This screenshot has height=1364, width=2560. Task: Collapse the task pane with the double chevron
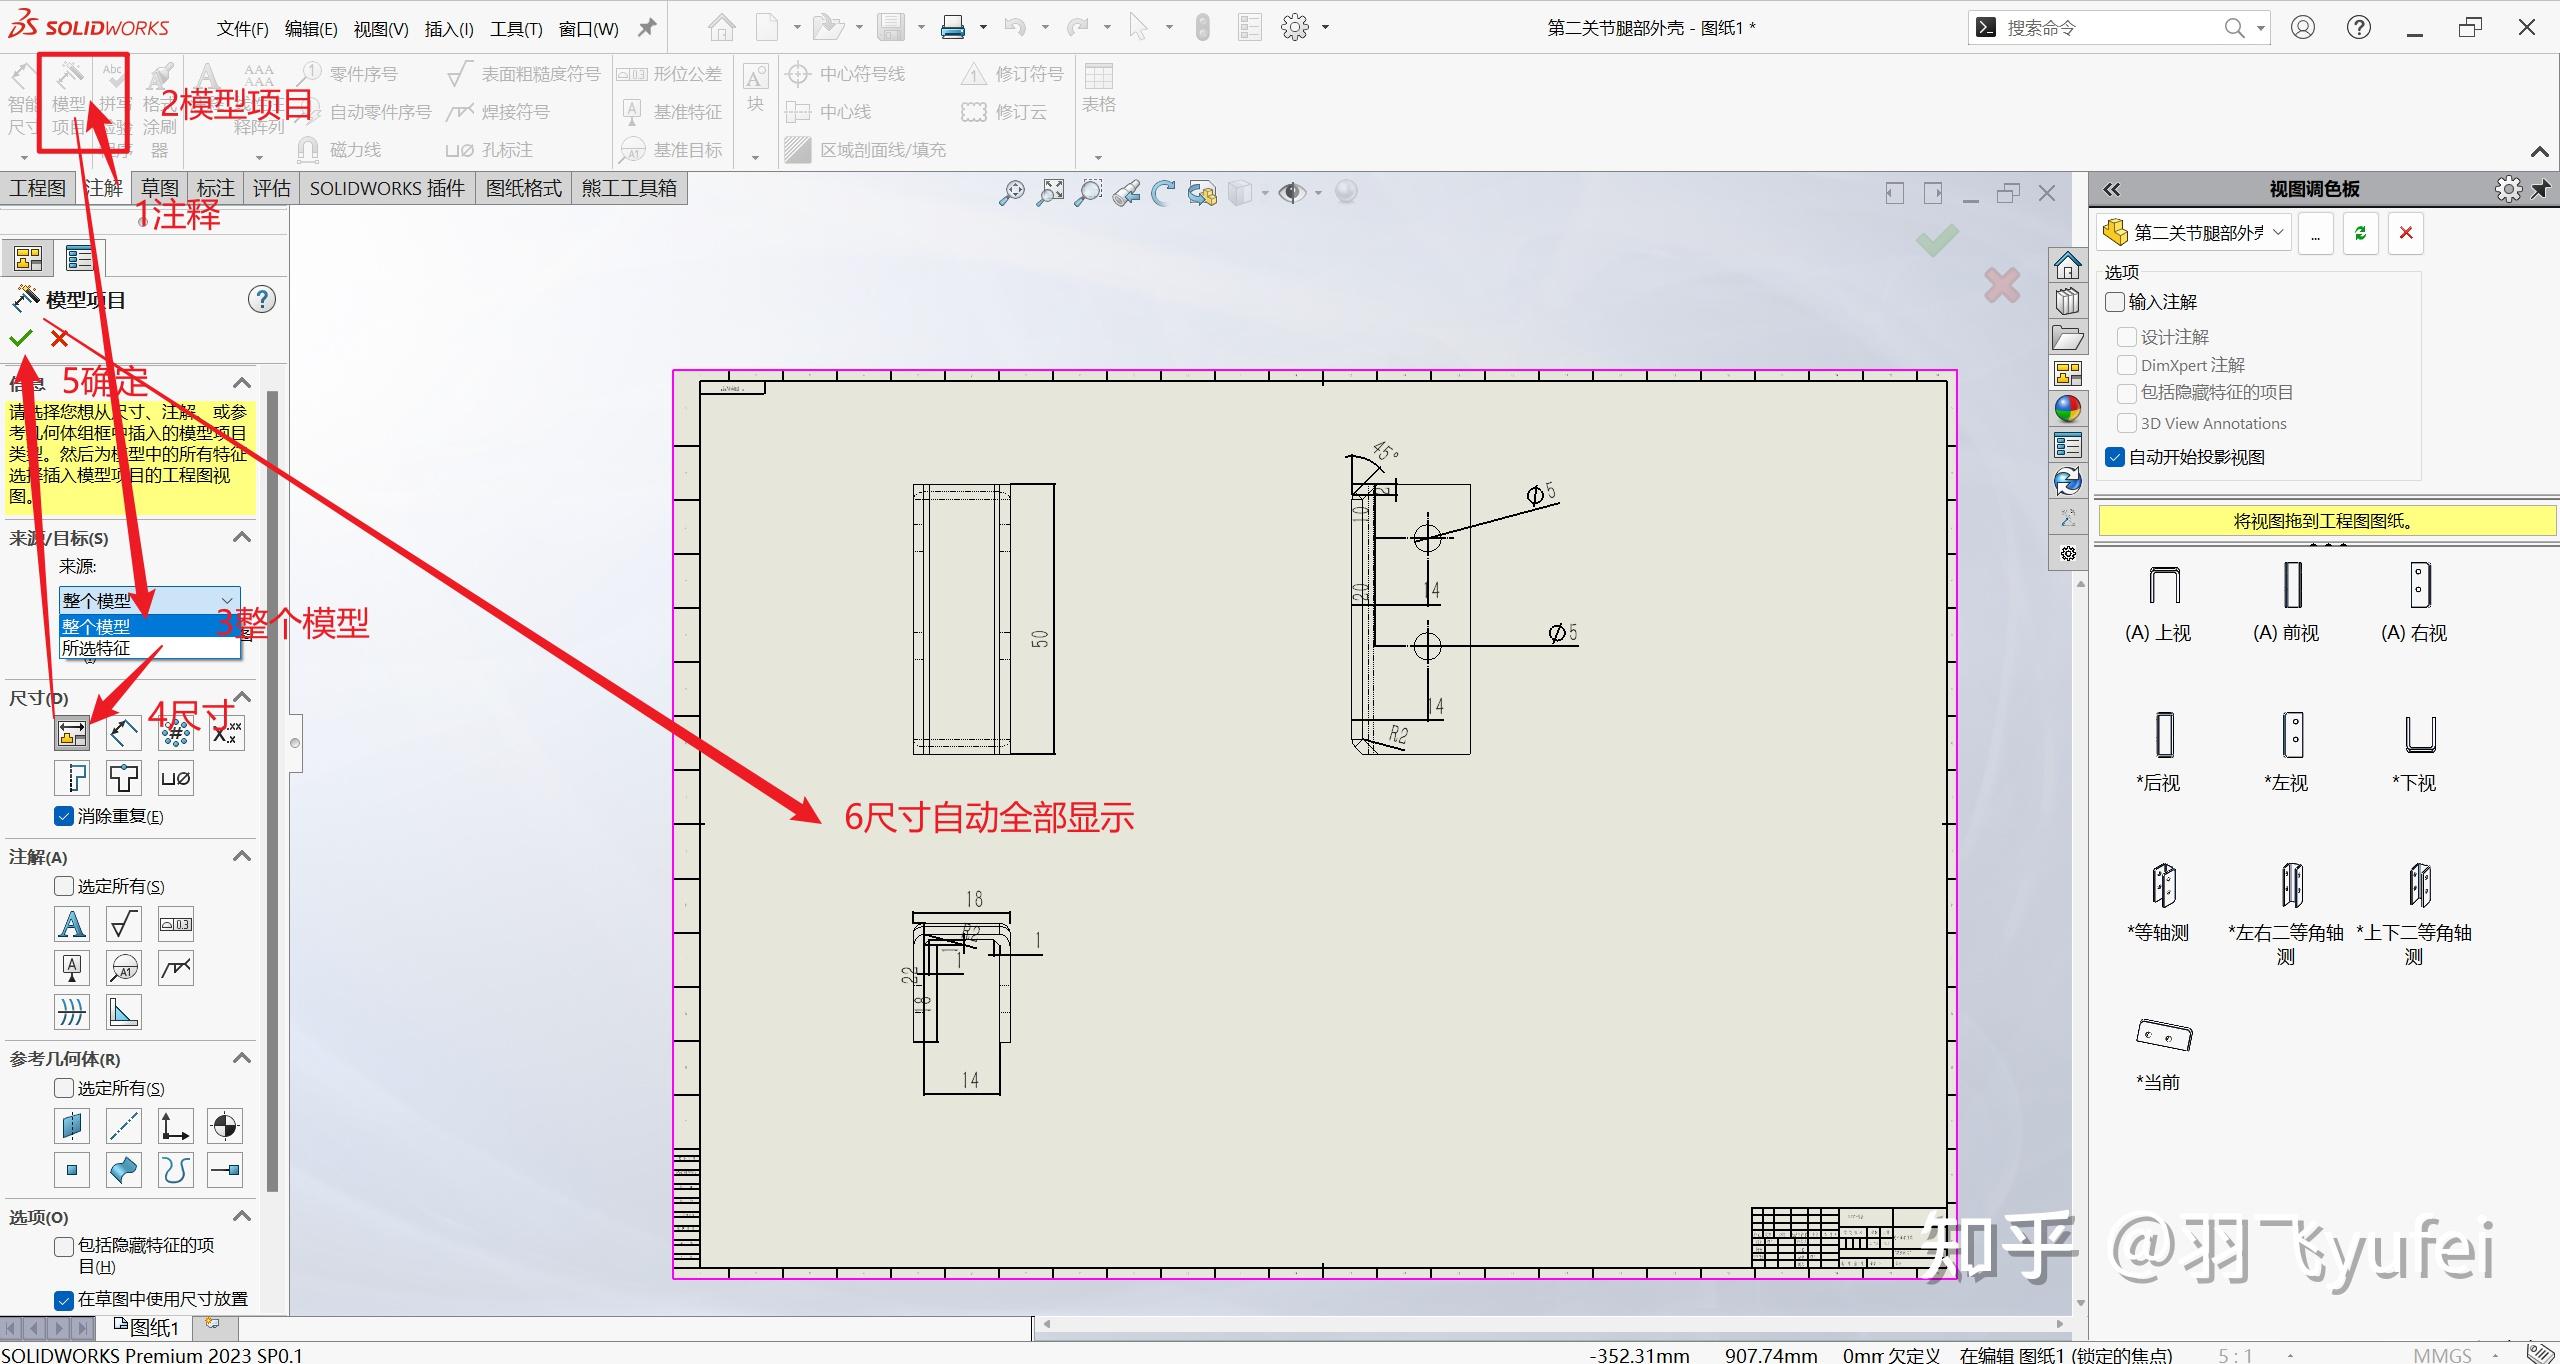pos(2111,189)
